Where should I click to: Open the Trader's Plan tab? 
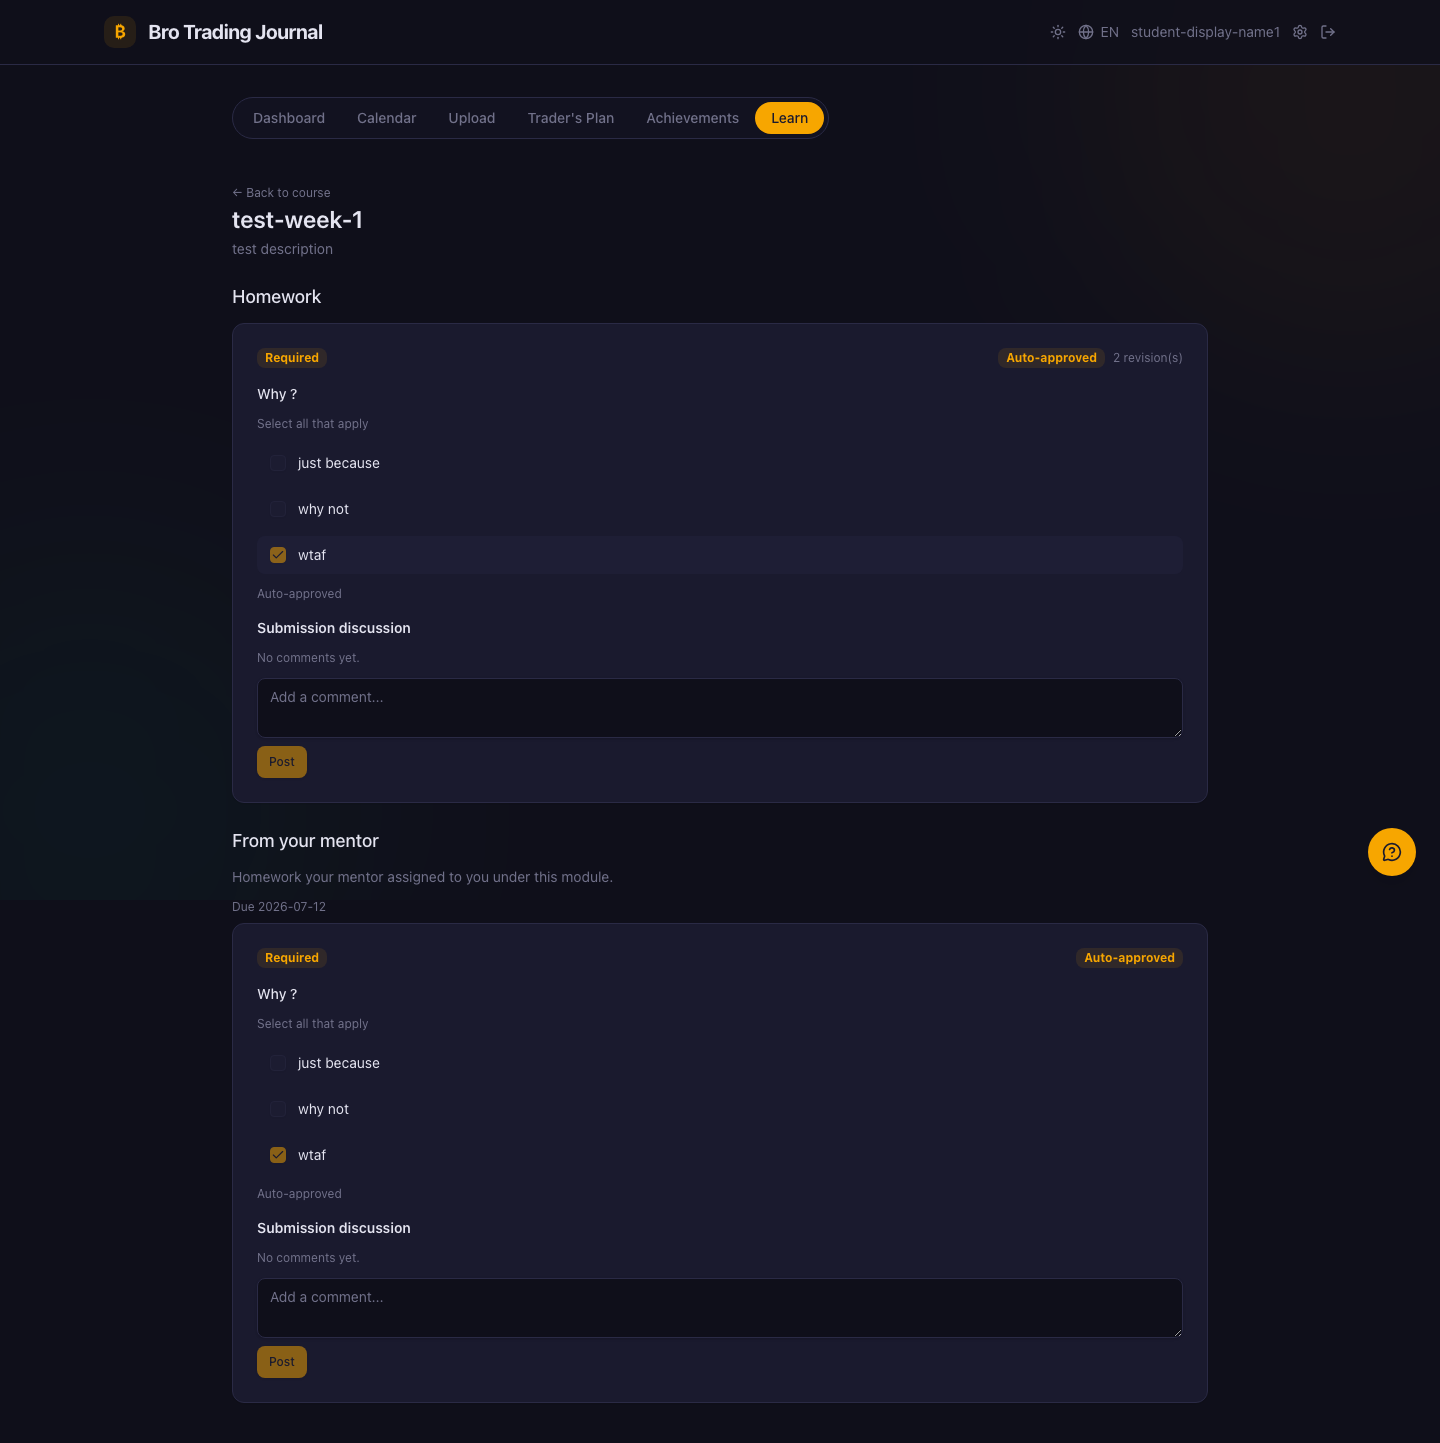tap(571, 118)
